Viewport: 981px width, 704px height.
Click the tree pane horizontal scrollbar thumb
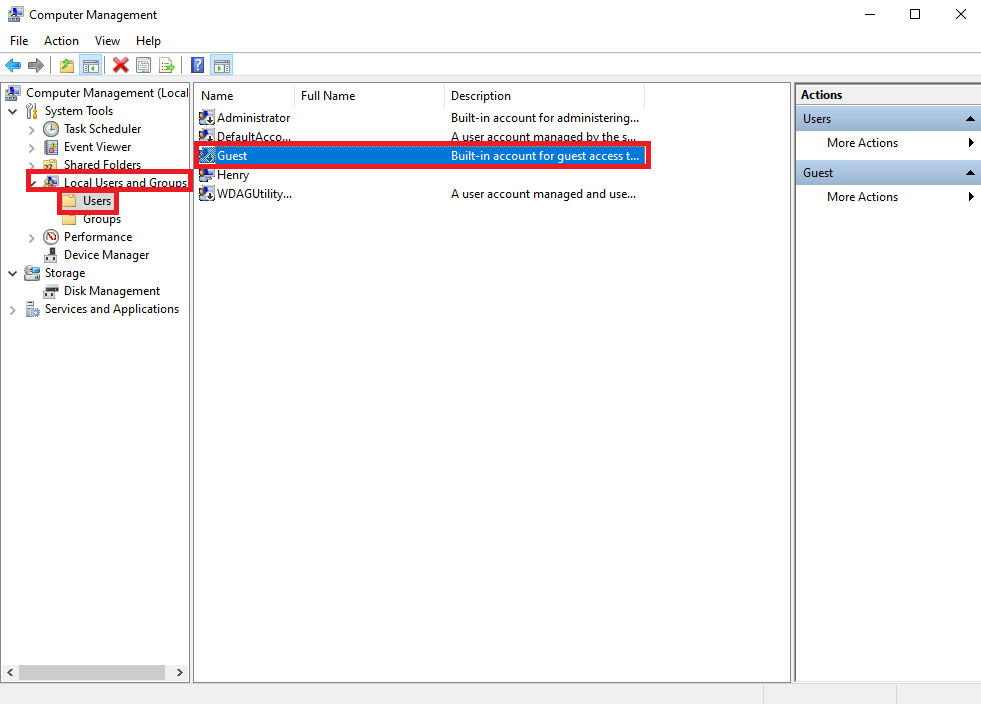(x=92, y=673)
